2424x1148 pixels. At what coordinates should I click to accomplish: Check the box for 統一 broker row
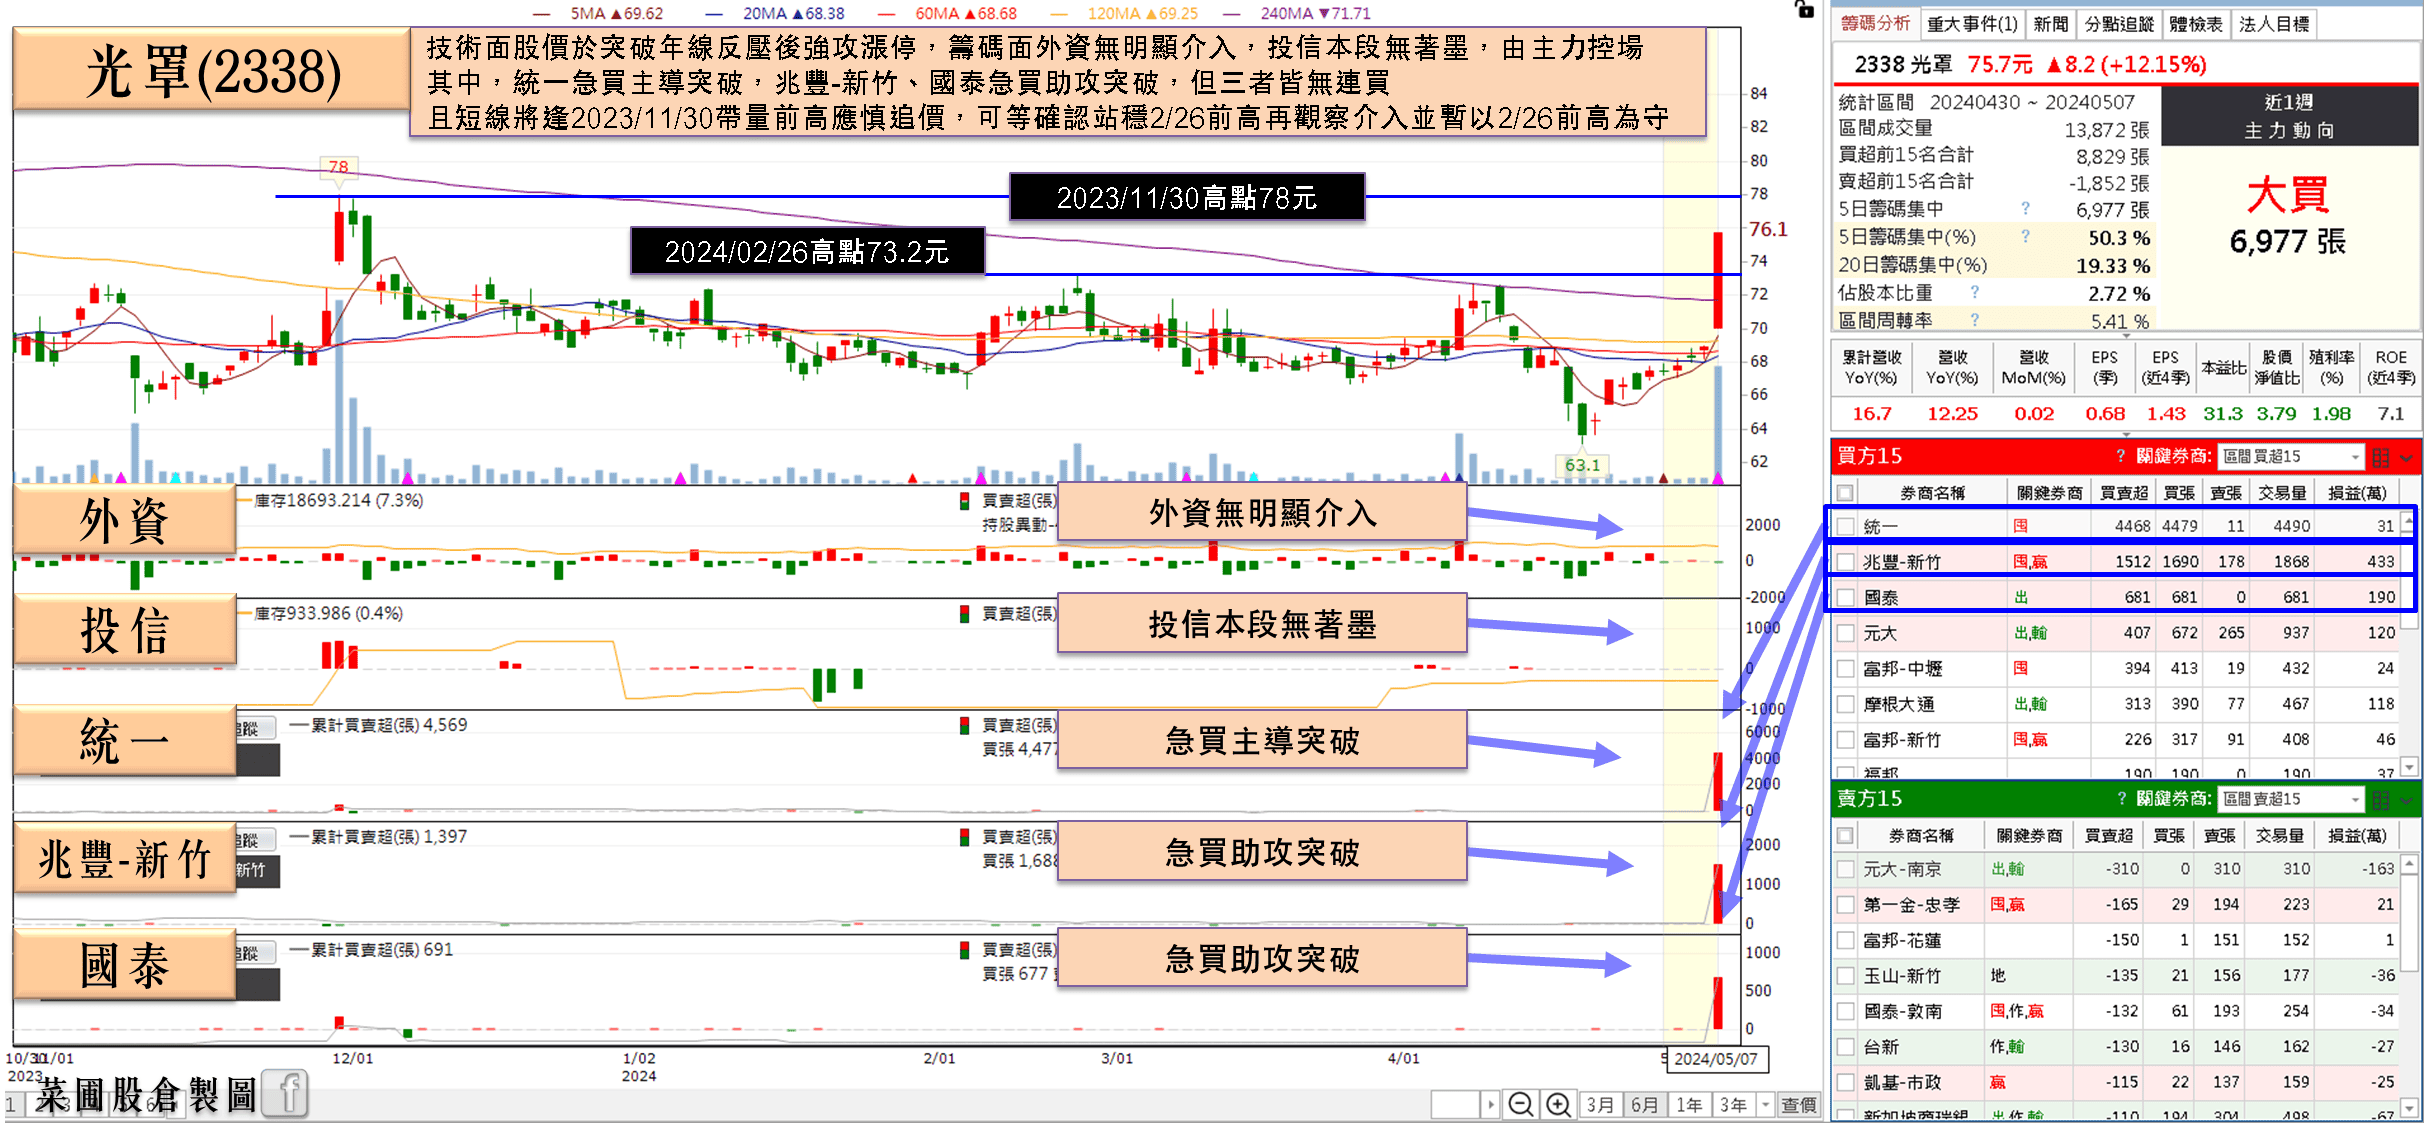click(1846, 526)
